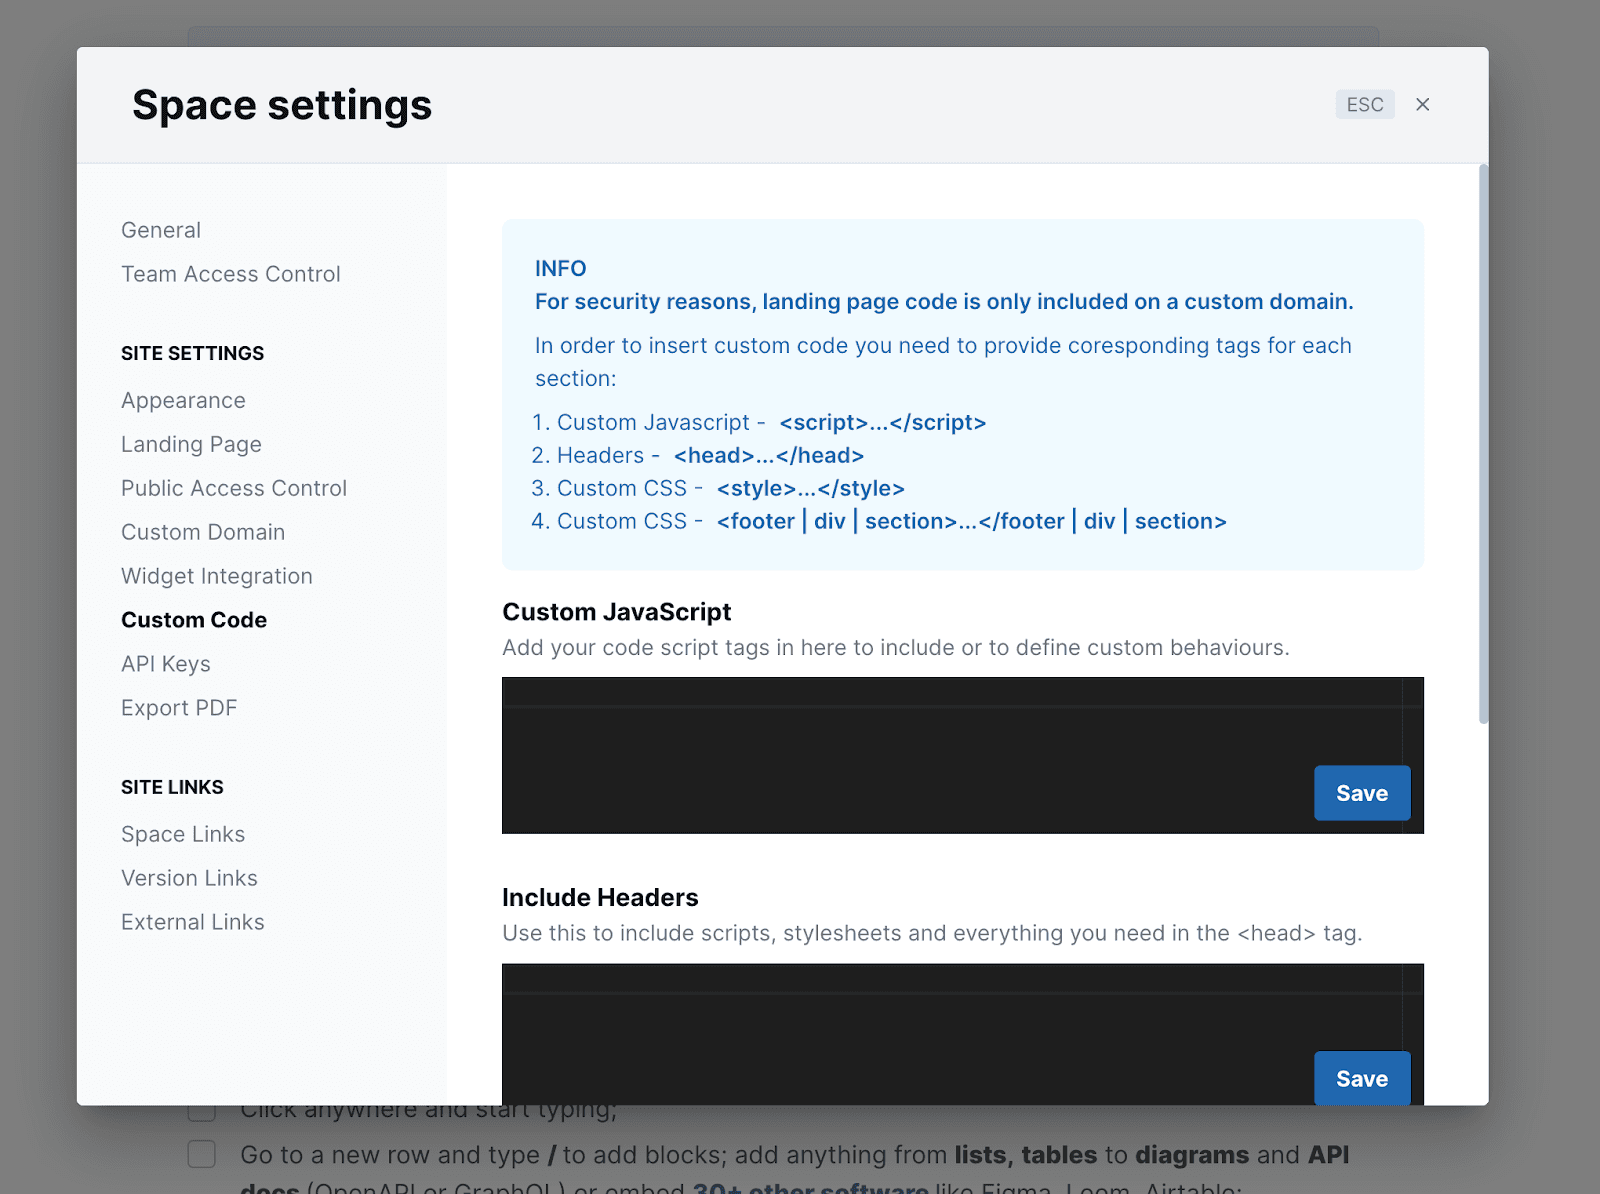Open Space Links section

pyautogui.click(x=183, y=834)
